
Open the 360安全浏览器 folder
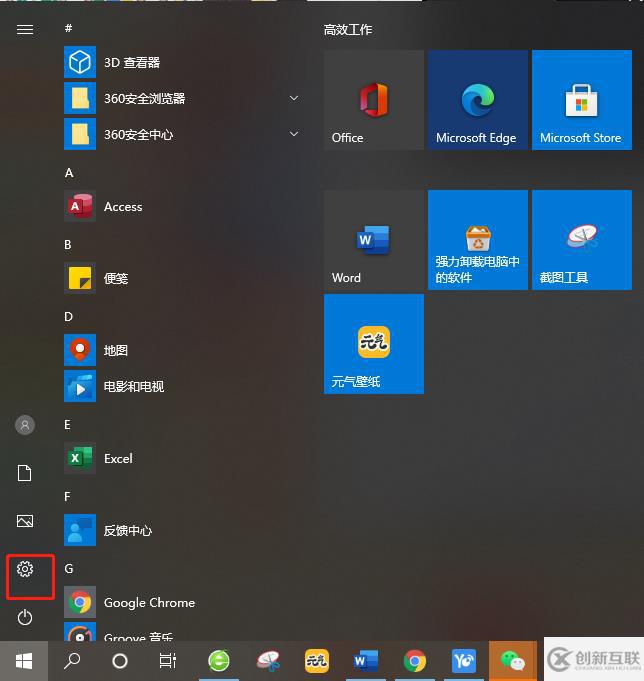pos(182,98)
